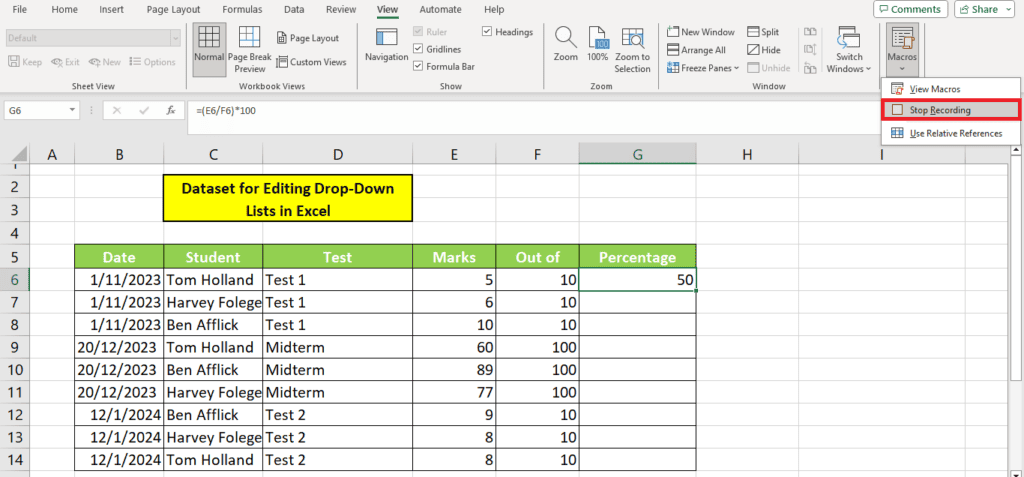Click the Share button
Image resolution: width=1024 pixels, height=477 pixels.
[984, 9]
